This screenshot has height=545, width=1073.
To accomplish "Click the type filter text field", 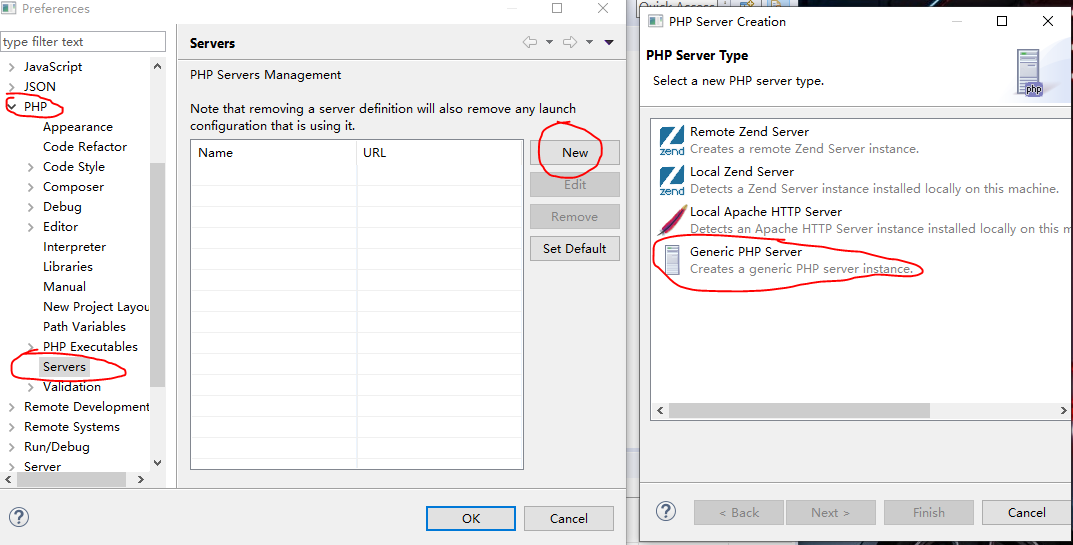I will (83, 42).
